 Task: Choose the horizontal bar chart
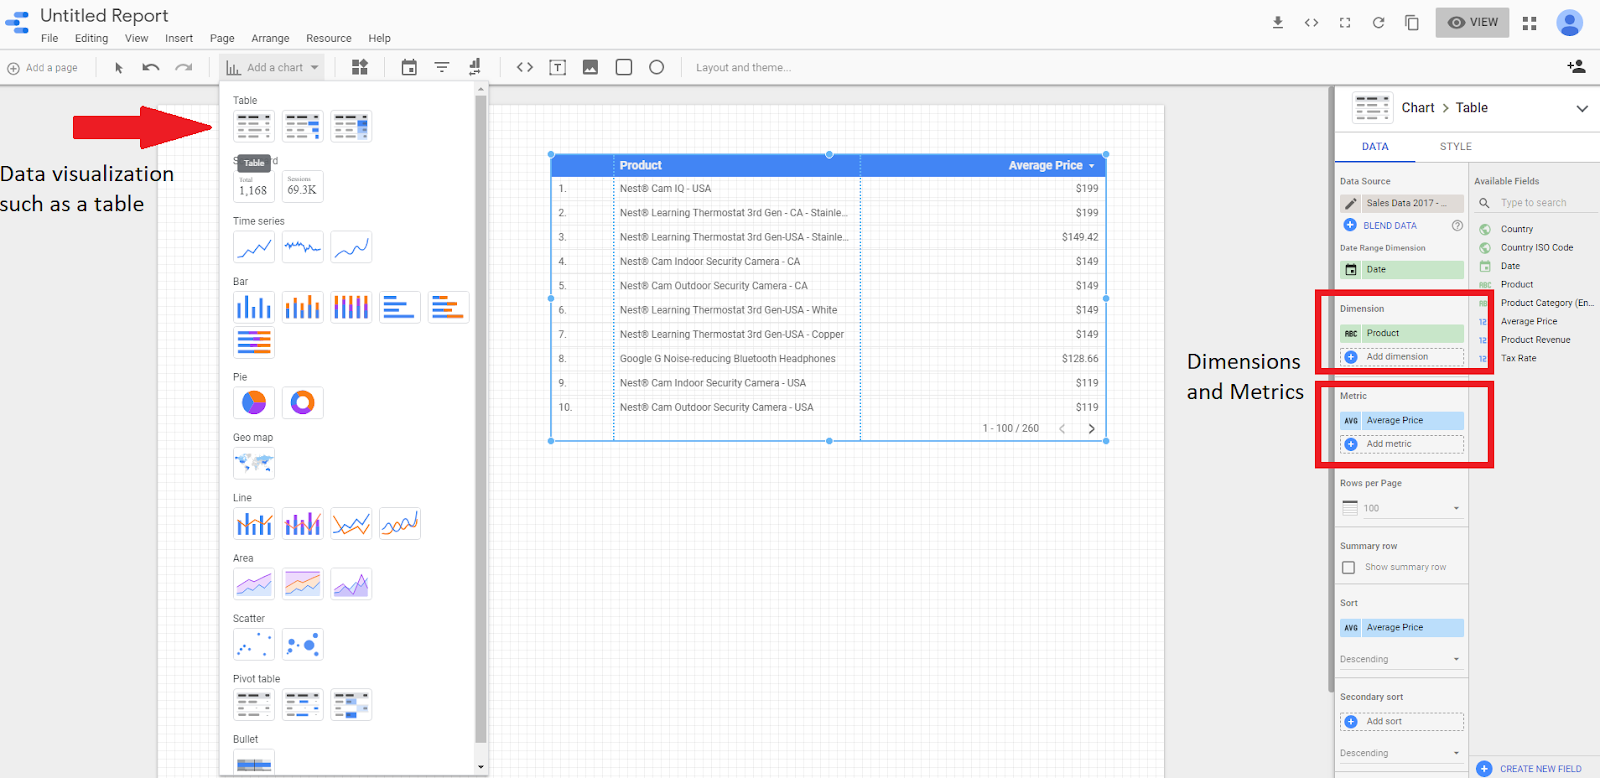tap(399, 307)
